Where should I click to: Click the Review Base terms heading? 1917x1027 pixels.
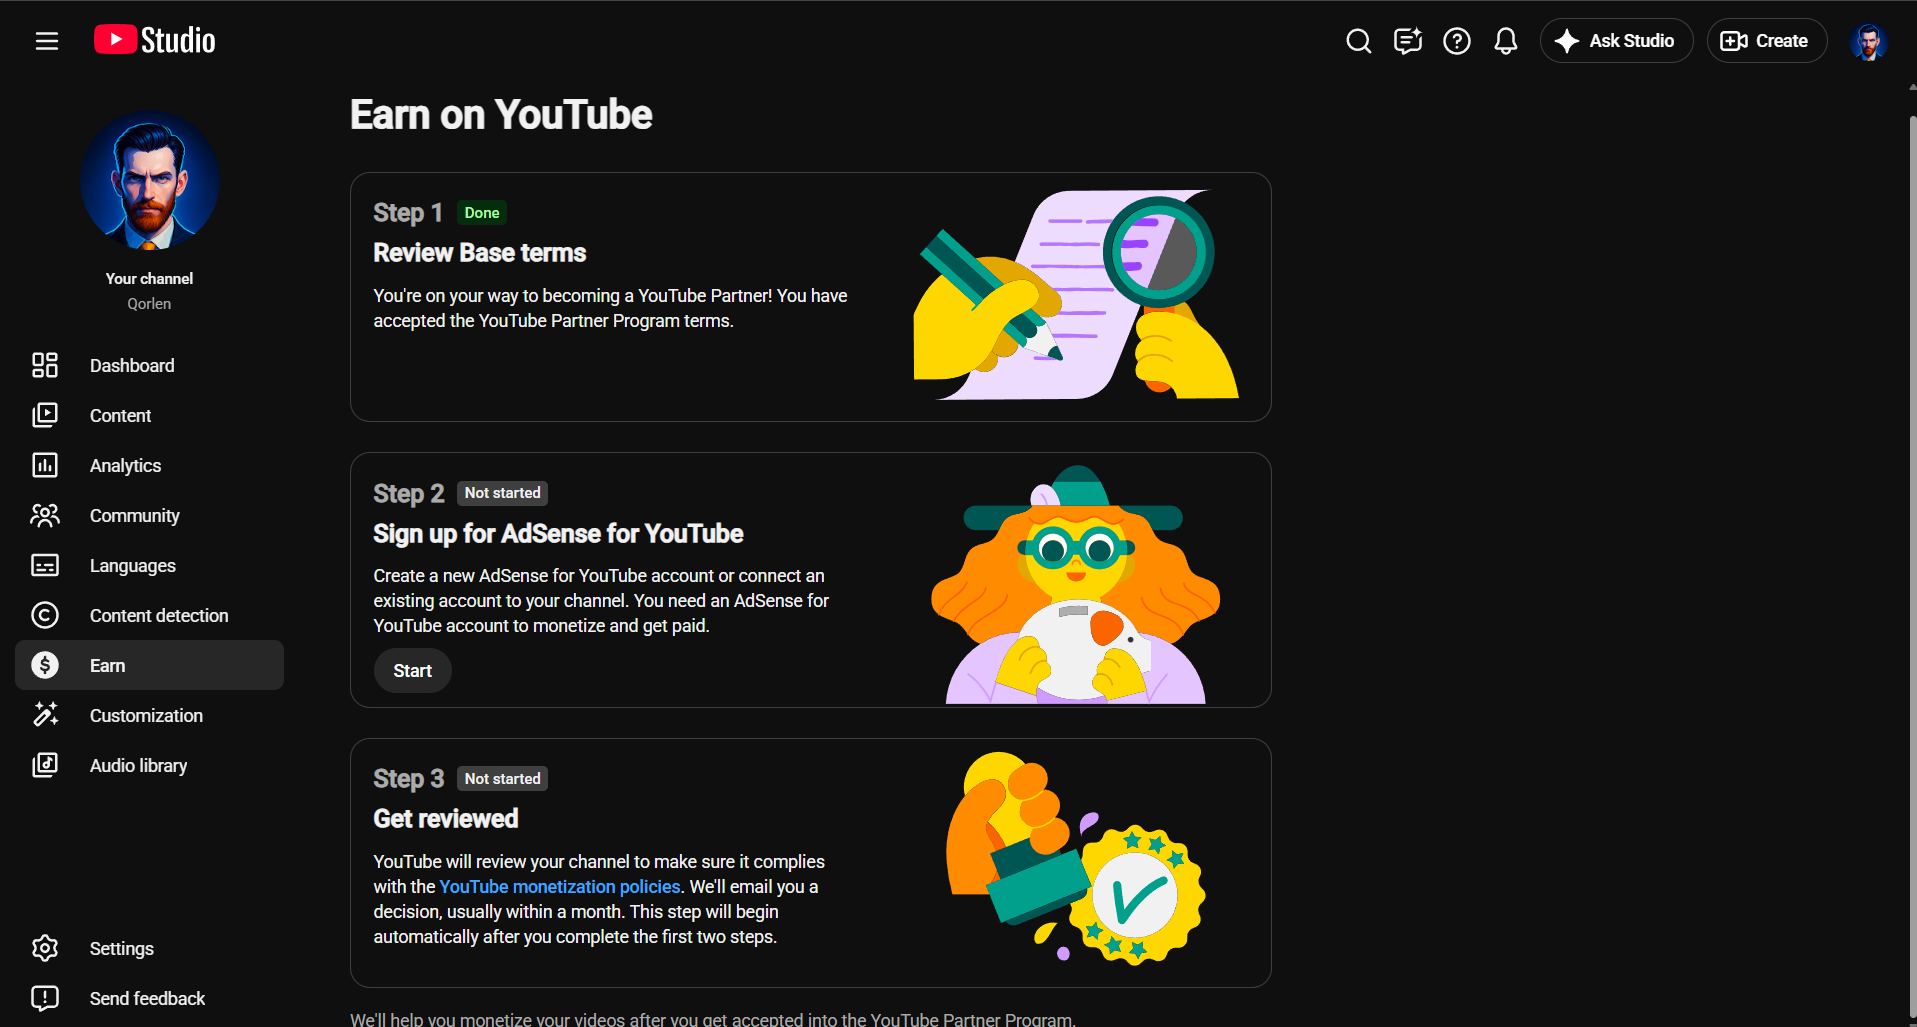(480, 253)
